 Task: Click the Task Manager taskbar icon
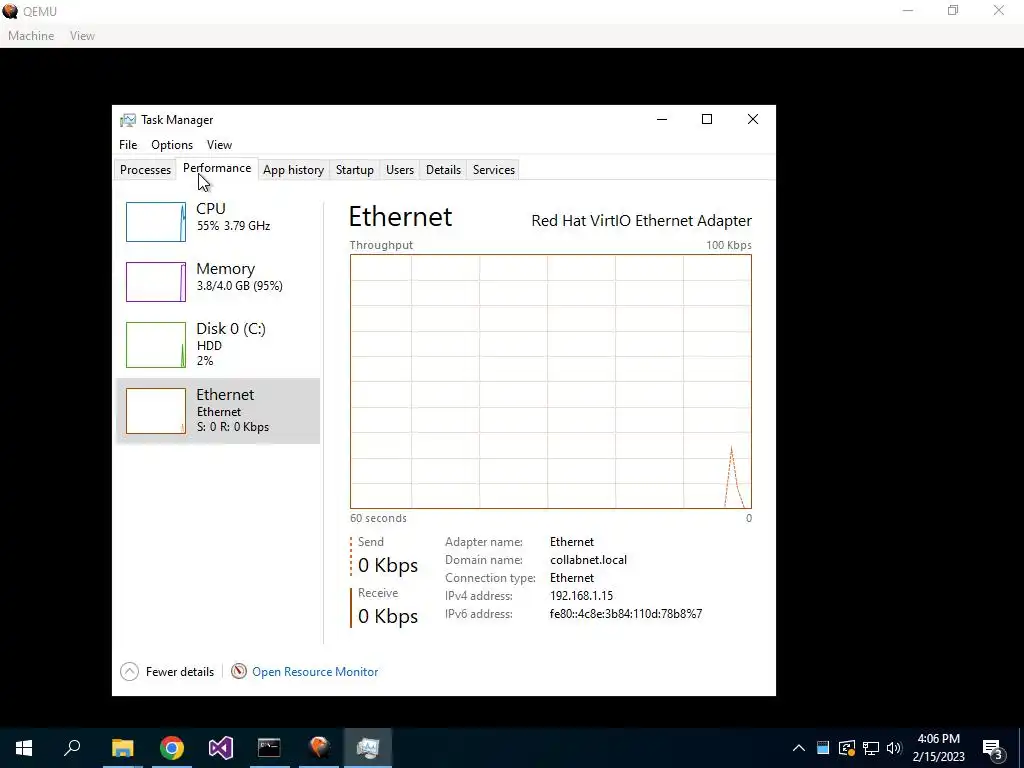[x=368, y=748]
